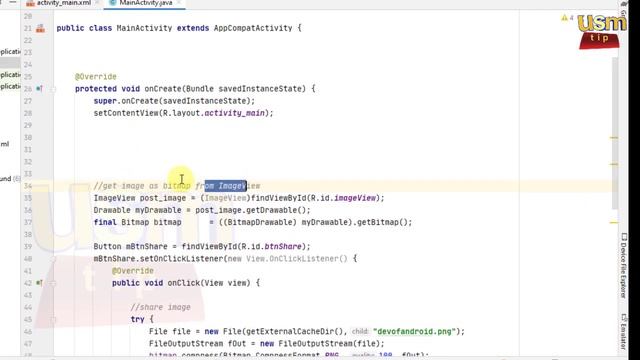Collapse the onClick method fold on line 42
Screen dimensions: 640x360
point(53,283)
